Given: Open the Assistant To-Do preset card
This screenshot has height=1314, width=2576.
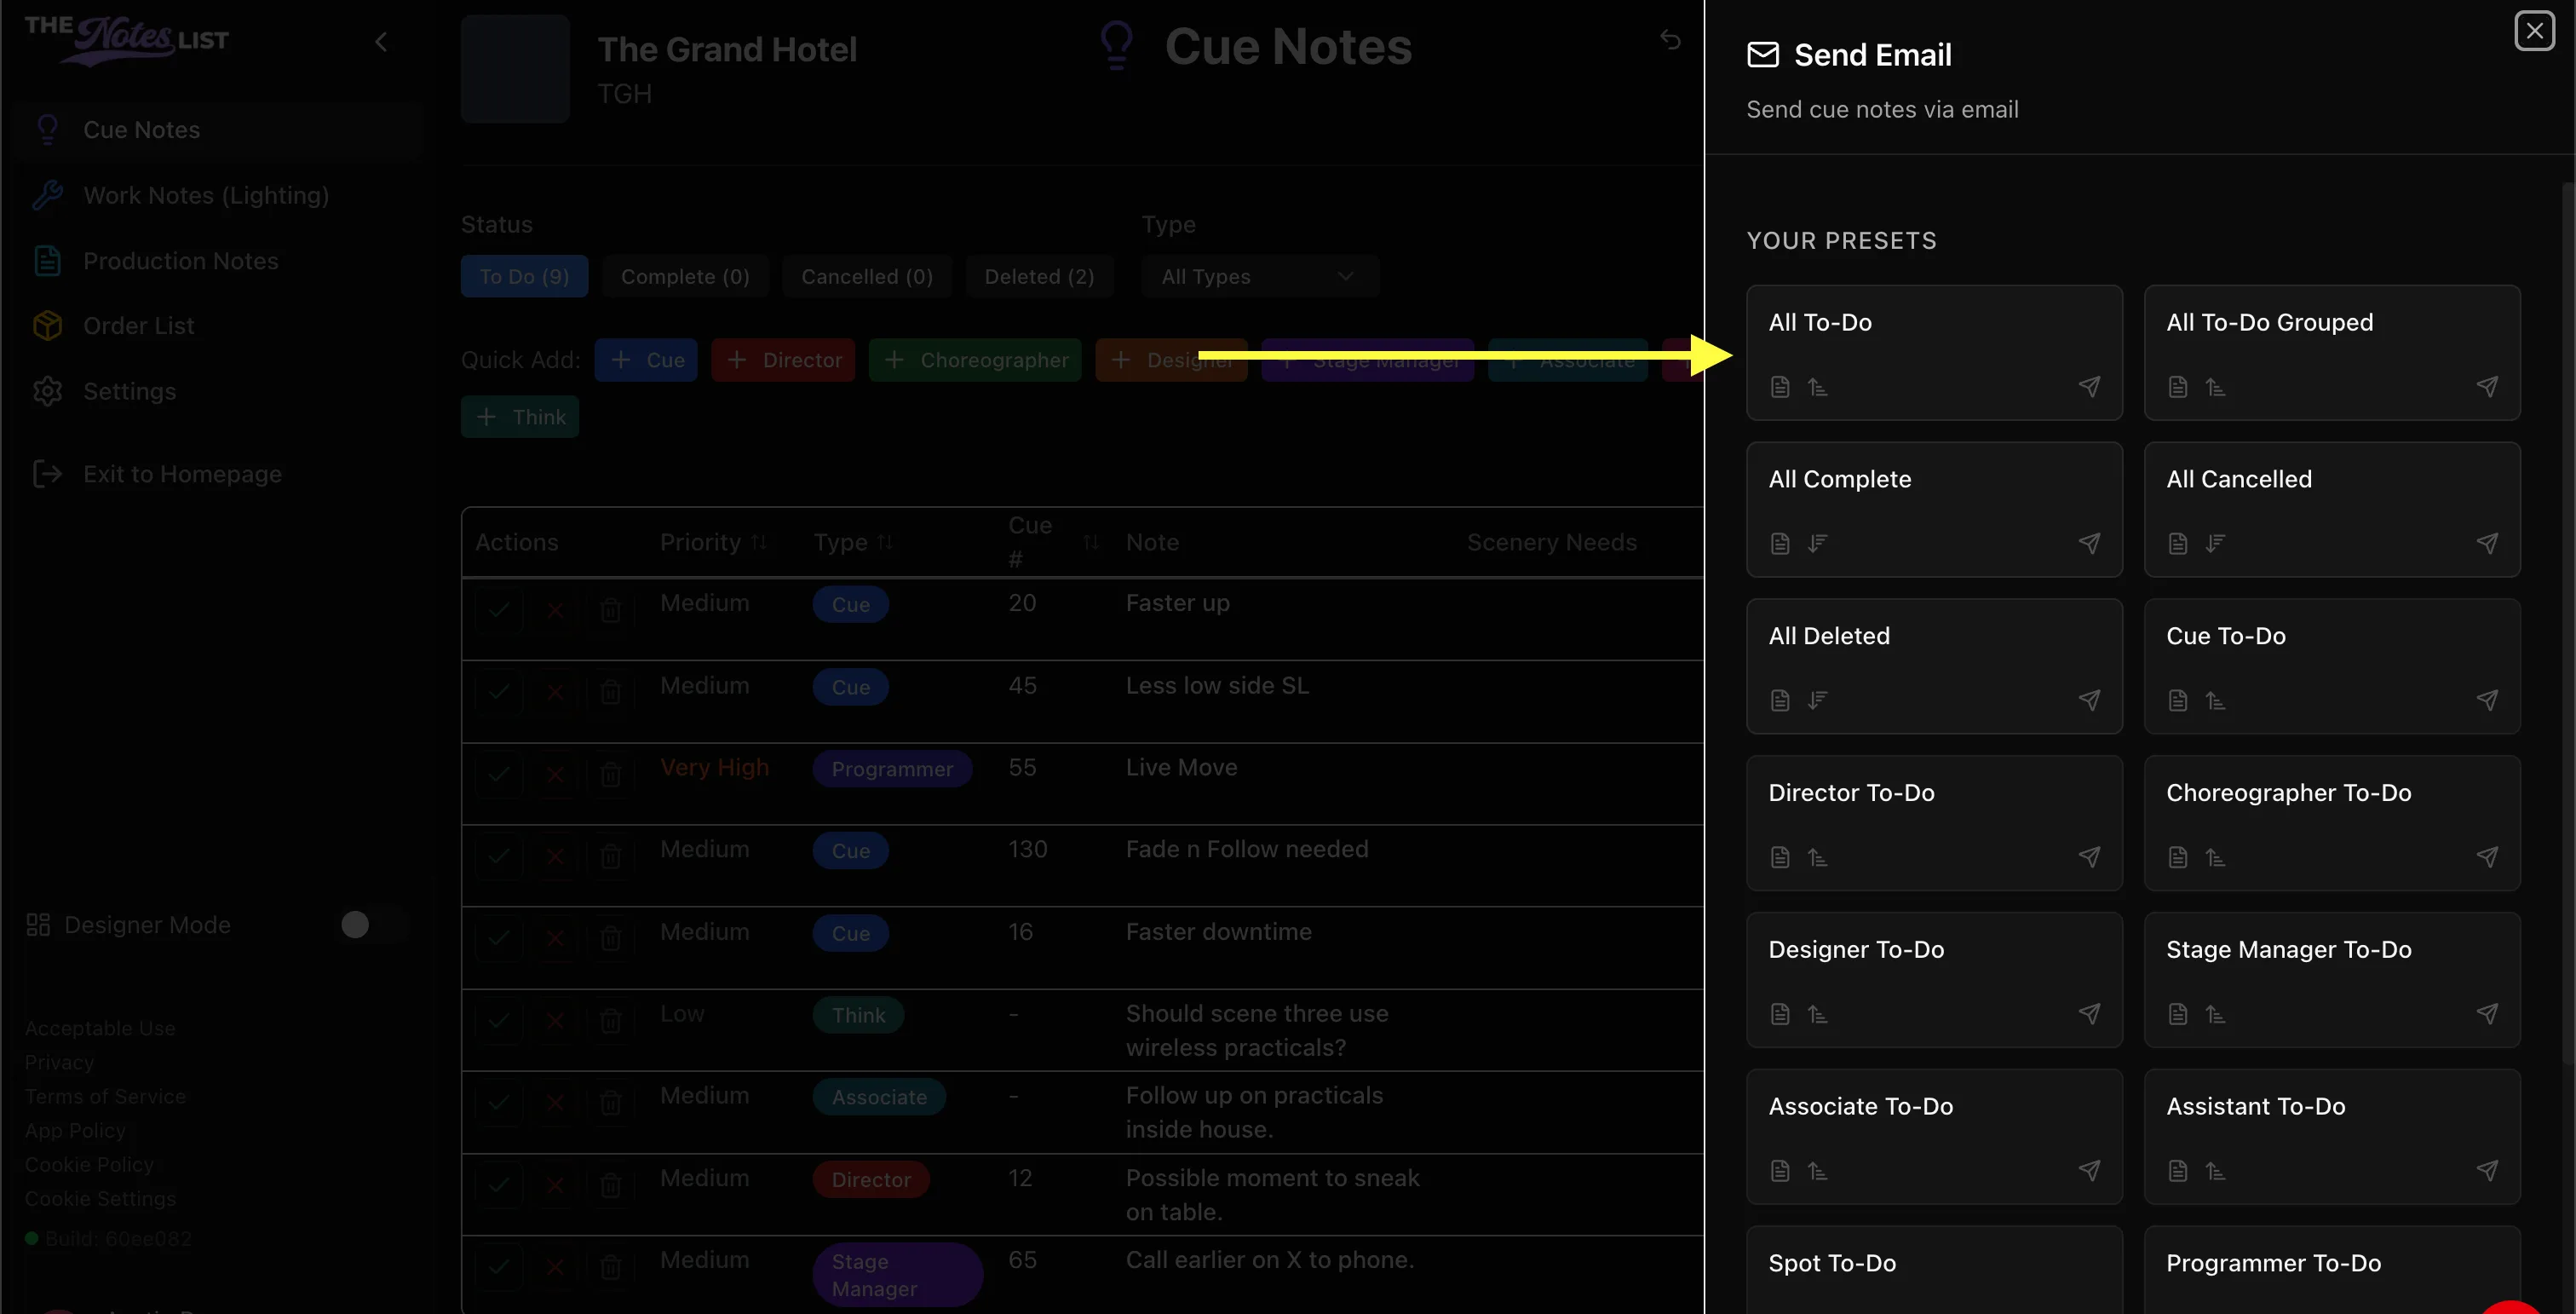Looking at the screenshot, I should click(x=2332, y=1136).
